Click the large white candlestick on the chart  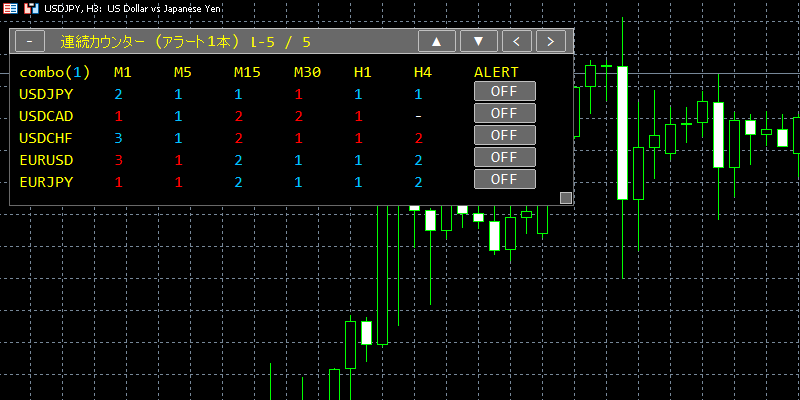pos(622,133)
